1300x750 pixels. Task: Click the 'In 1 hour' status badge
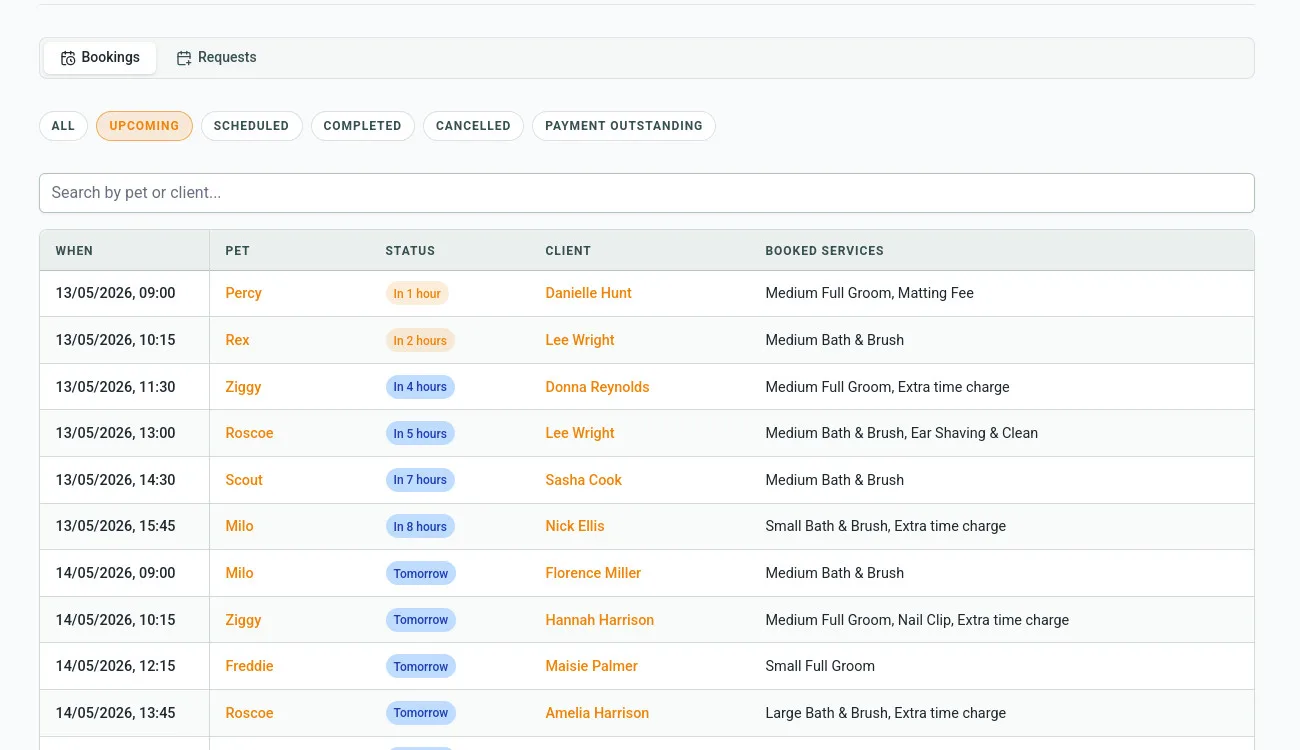[x=417, y=294]
